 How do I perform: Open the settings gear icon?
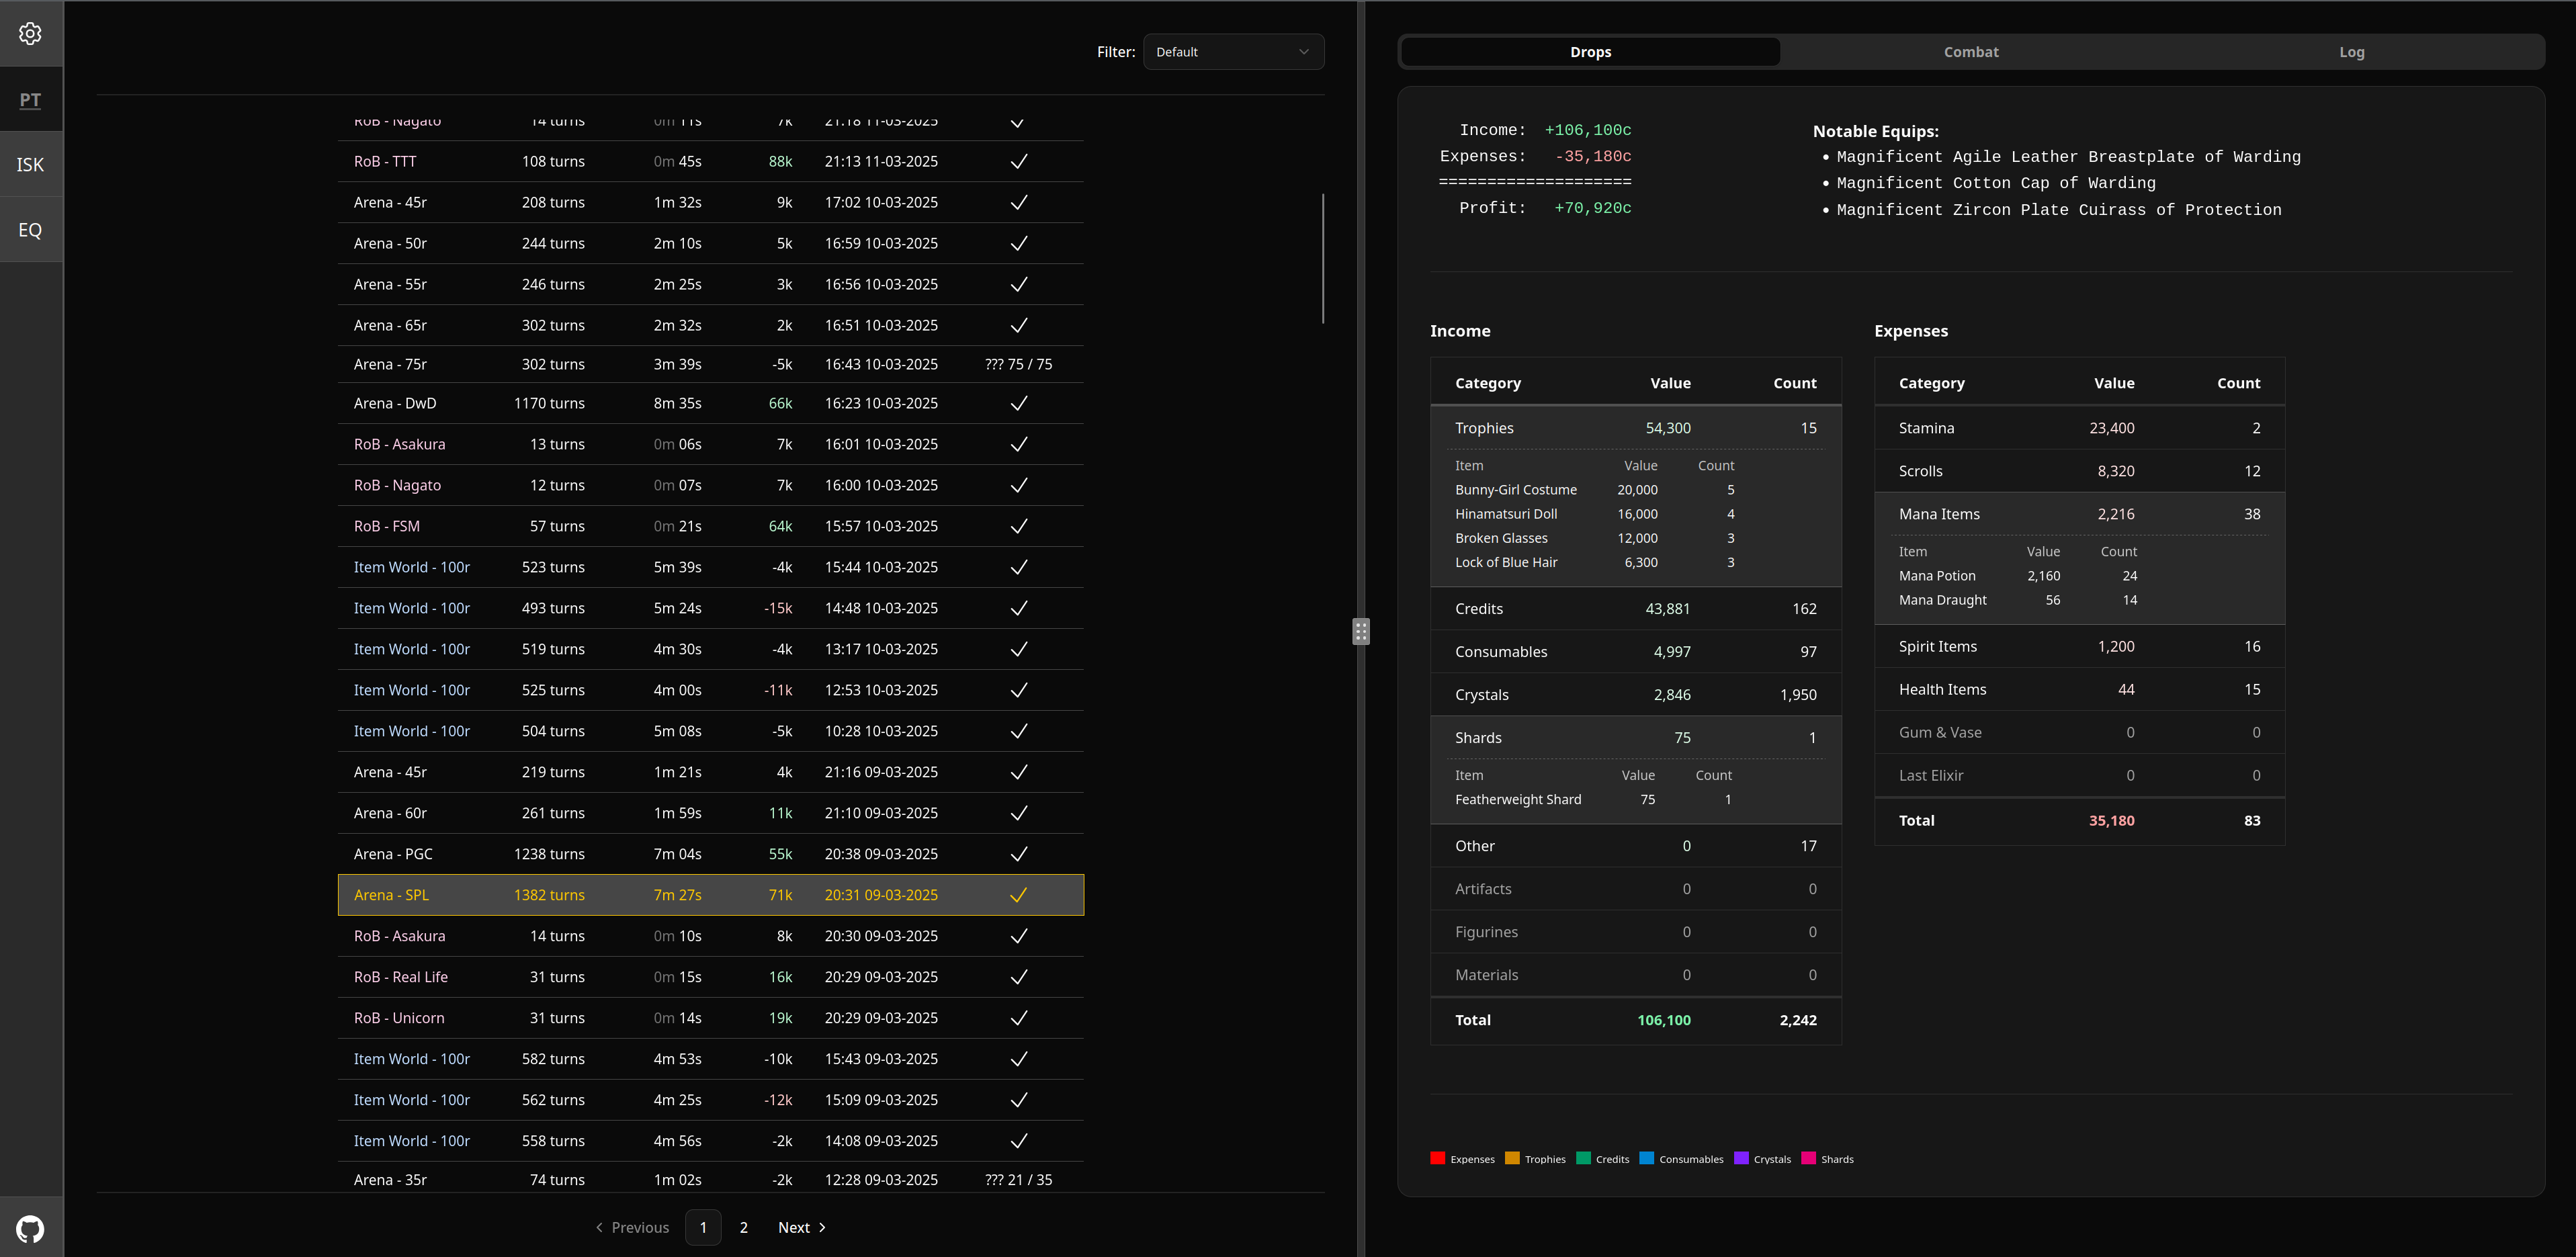click(x=30, y=34)
